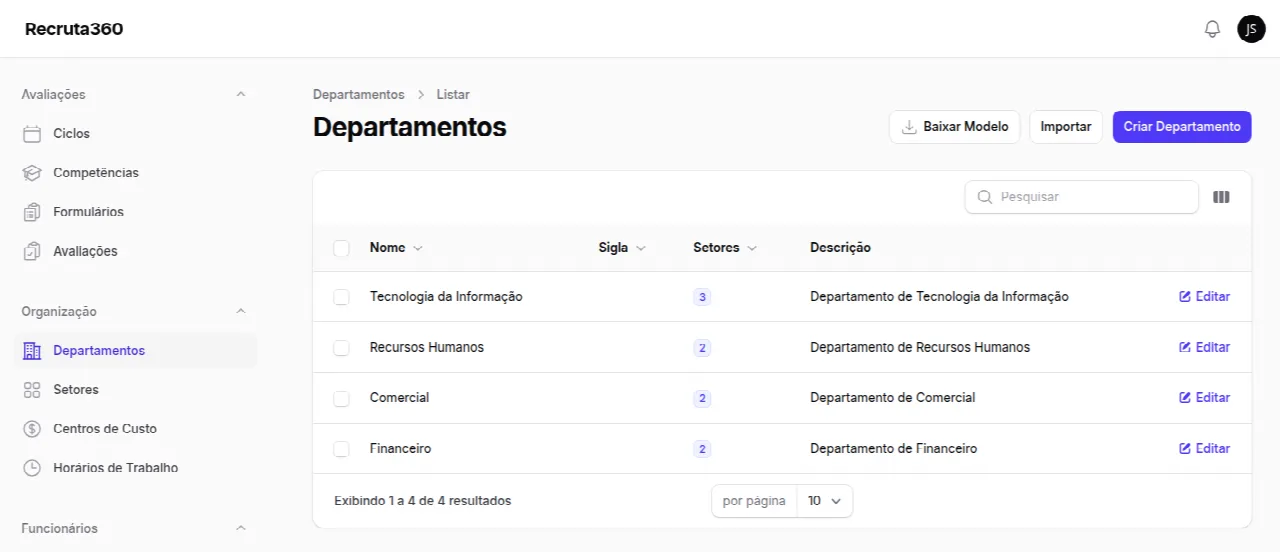Click the name cell Tecnologia da Informação
1280x552 pixels.
[446, 297]
